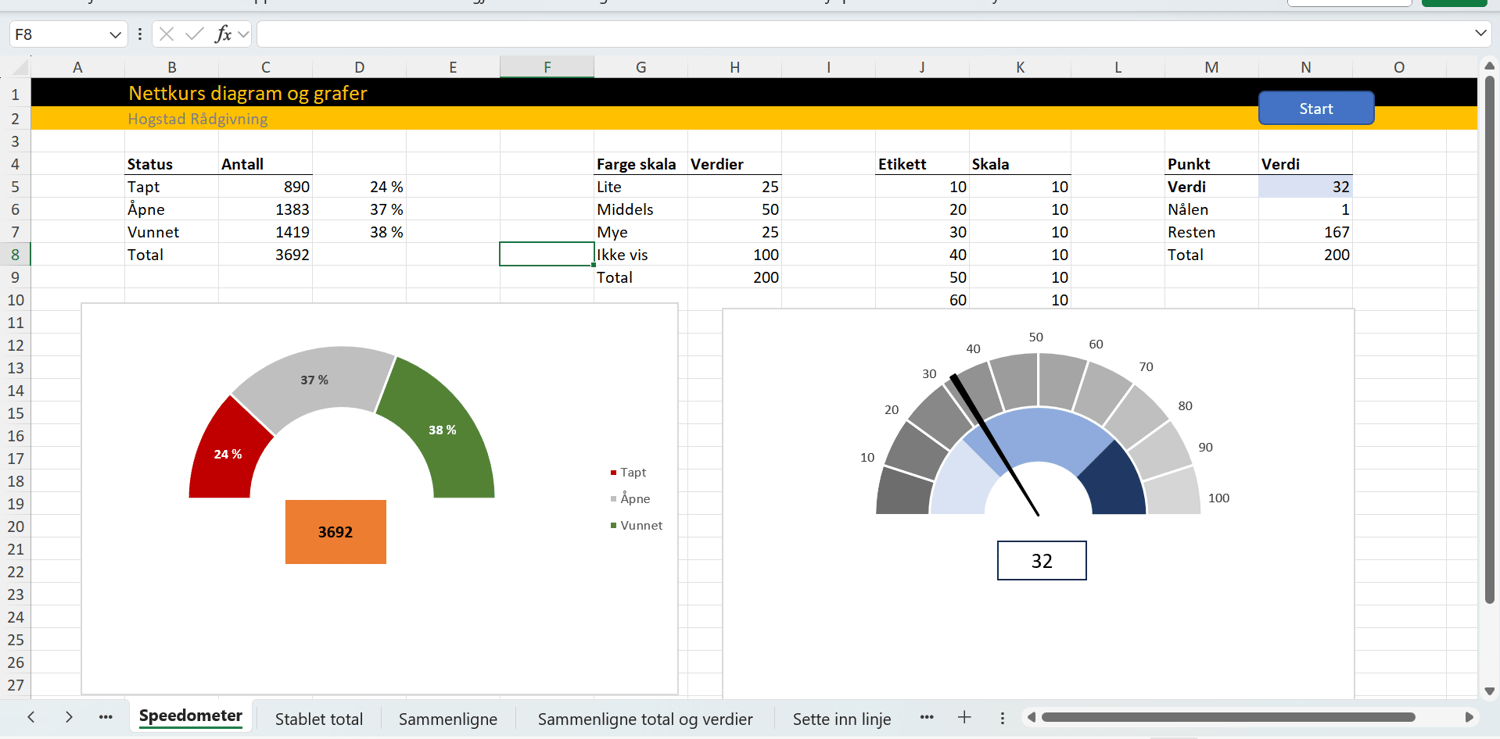This screenshot has height=739, width=1500.
Task: Open sheet options via the vertical ellipsis icon
Action: [1002, 717]
